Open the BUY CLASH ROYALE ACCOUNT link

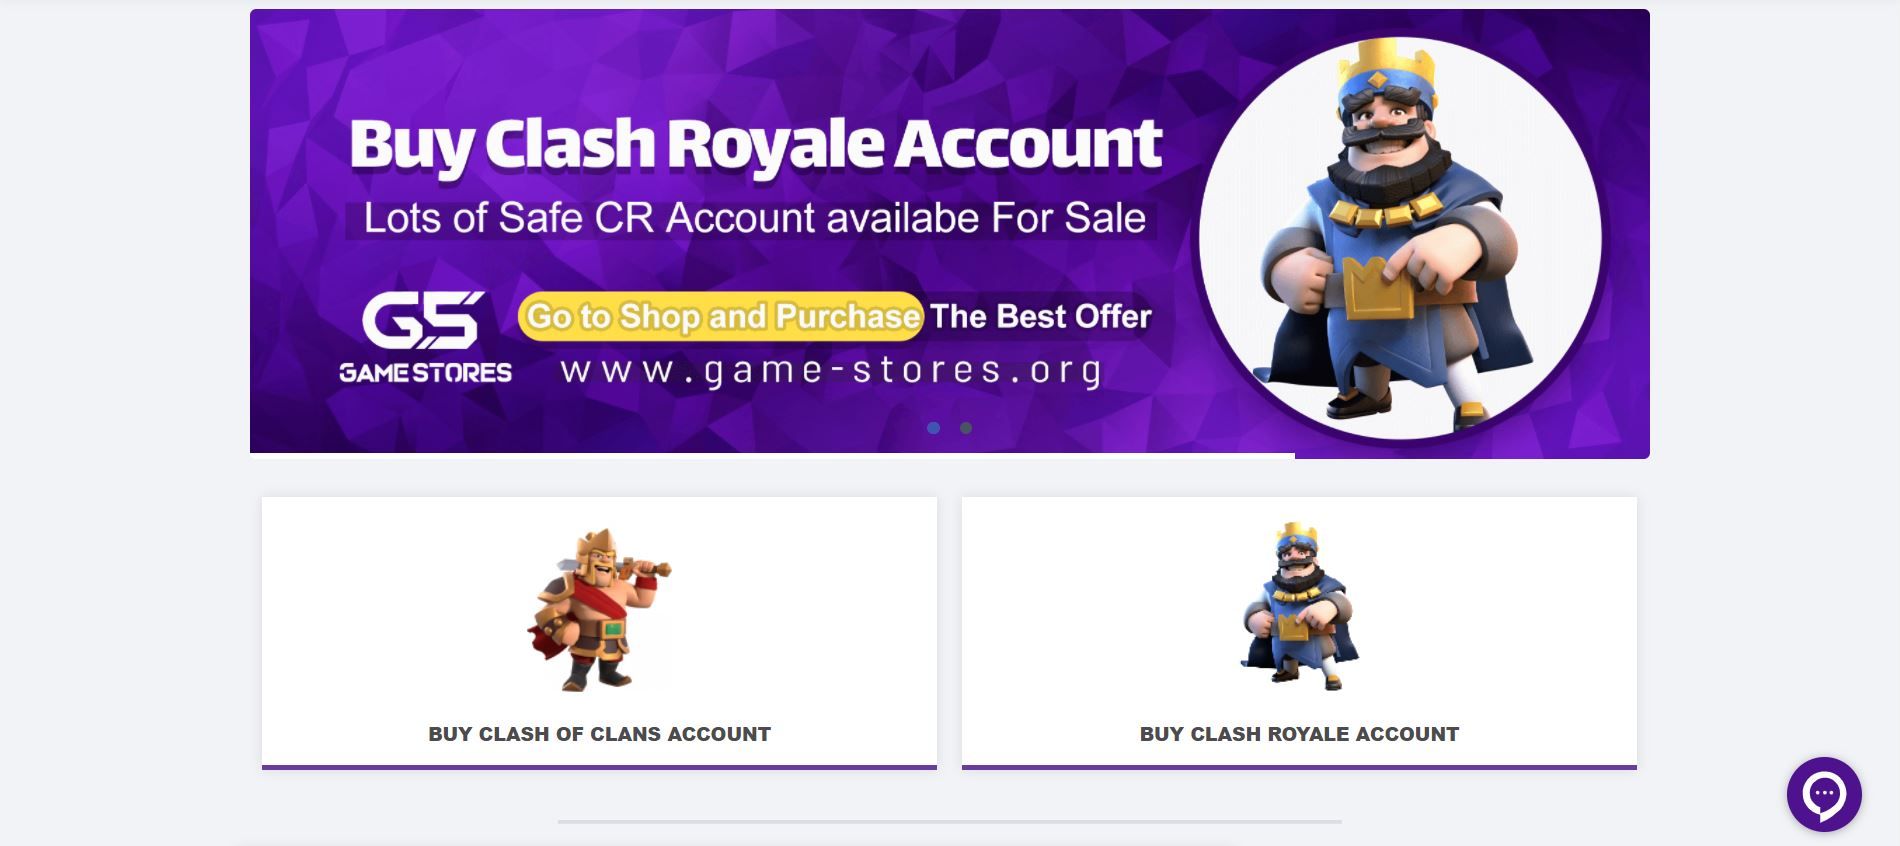[x=1299, y=734]
